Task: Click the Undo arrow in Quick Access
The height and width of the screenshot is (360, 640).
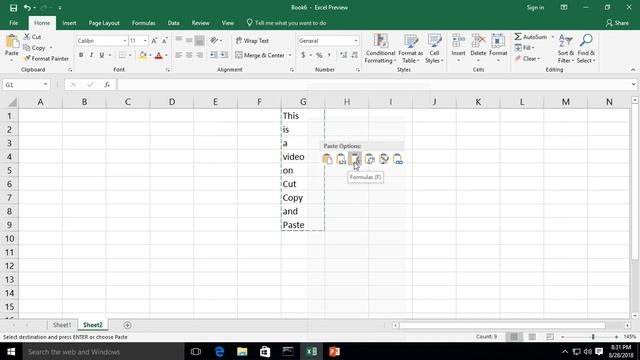Action: click(27, 8)
